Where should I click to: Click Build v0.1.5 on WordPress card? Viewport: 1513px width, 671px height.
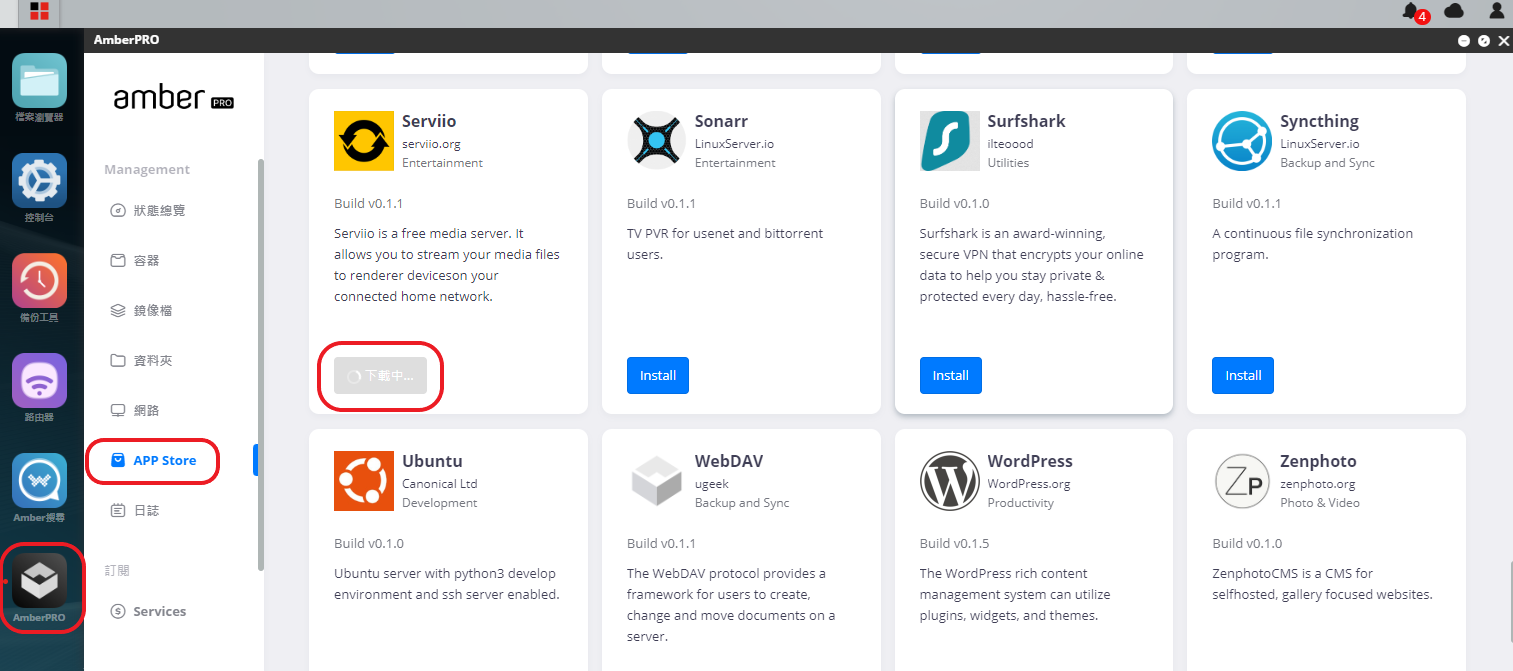coord(954,543)
